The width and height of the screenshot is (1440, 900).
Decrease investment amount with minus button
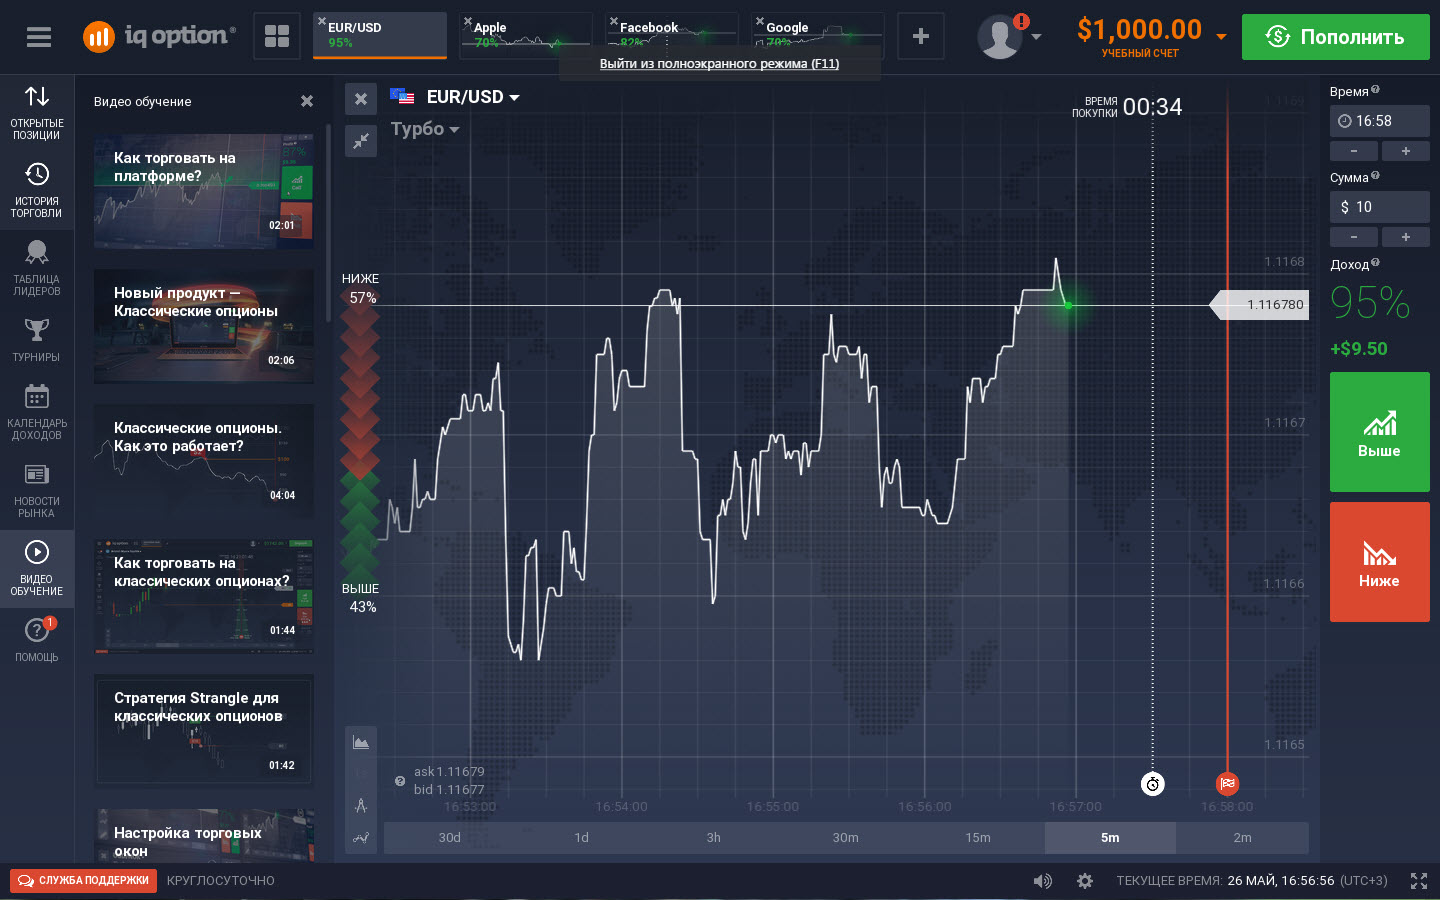coord(1354,237)
